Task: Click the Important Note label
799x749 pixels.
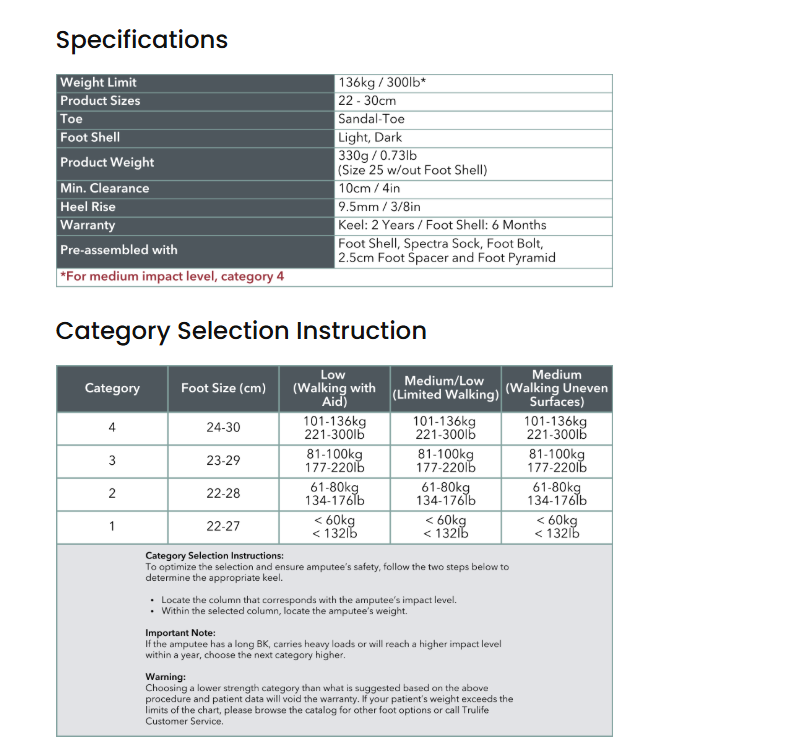Action: click(x=180, y=633)
